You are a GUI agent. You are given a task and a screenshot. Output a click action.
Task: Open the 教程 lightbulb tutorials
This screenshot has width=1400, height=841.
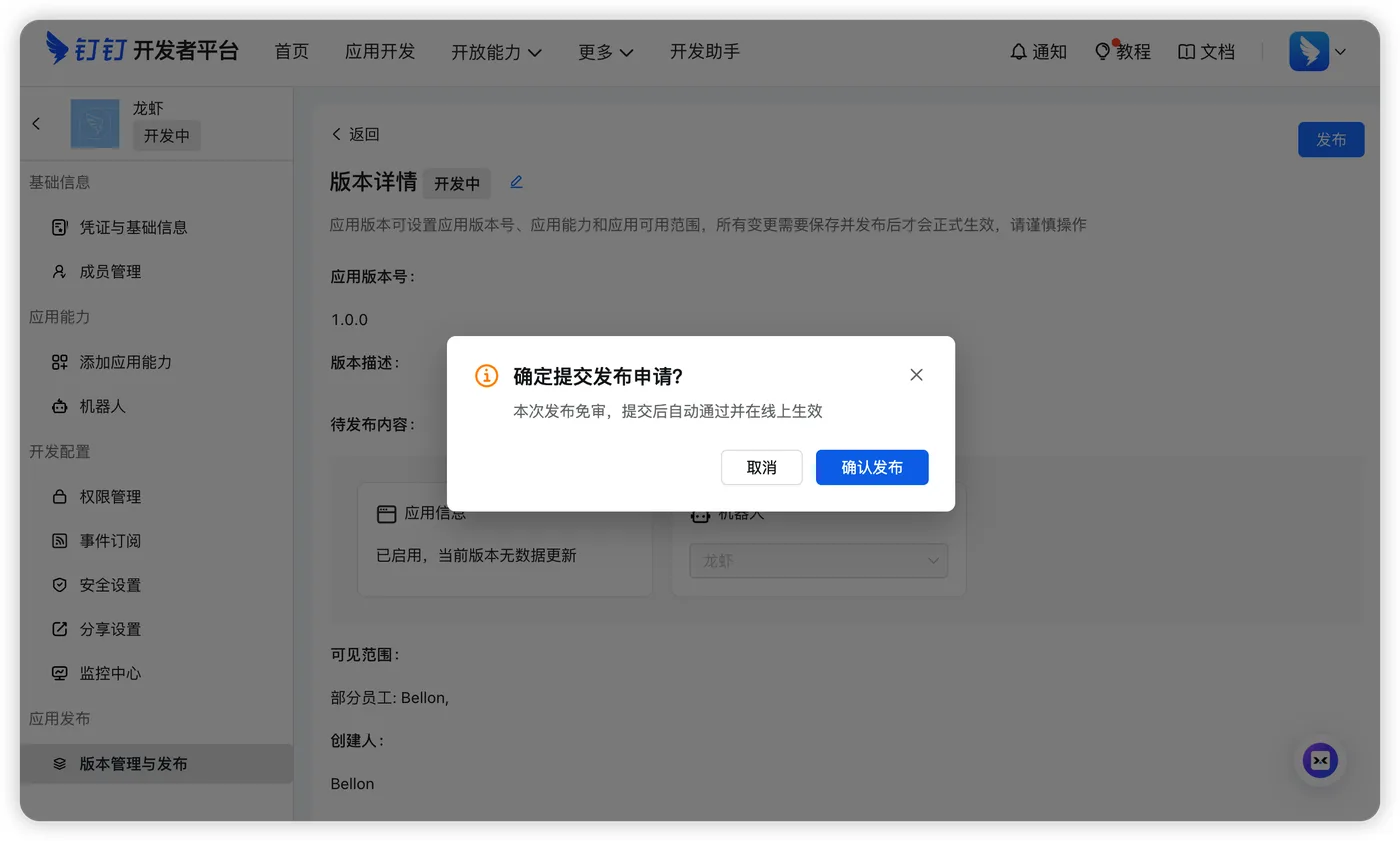click(x=1123, y=51)
